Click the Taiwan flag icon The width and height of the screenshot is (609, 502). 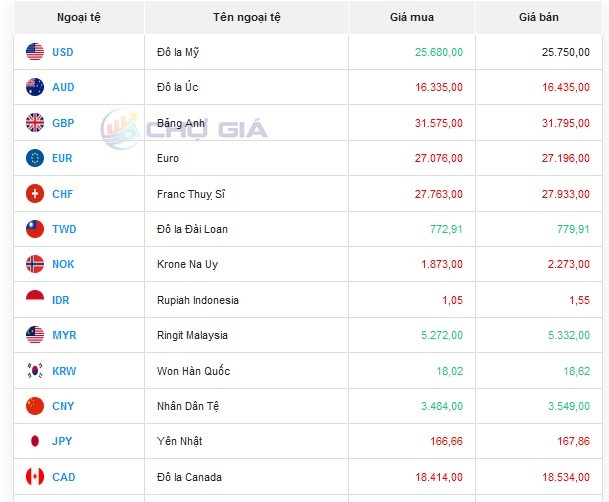(x=35, y=229)
